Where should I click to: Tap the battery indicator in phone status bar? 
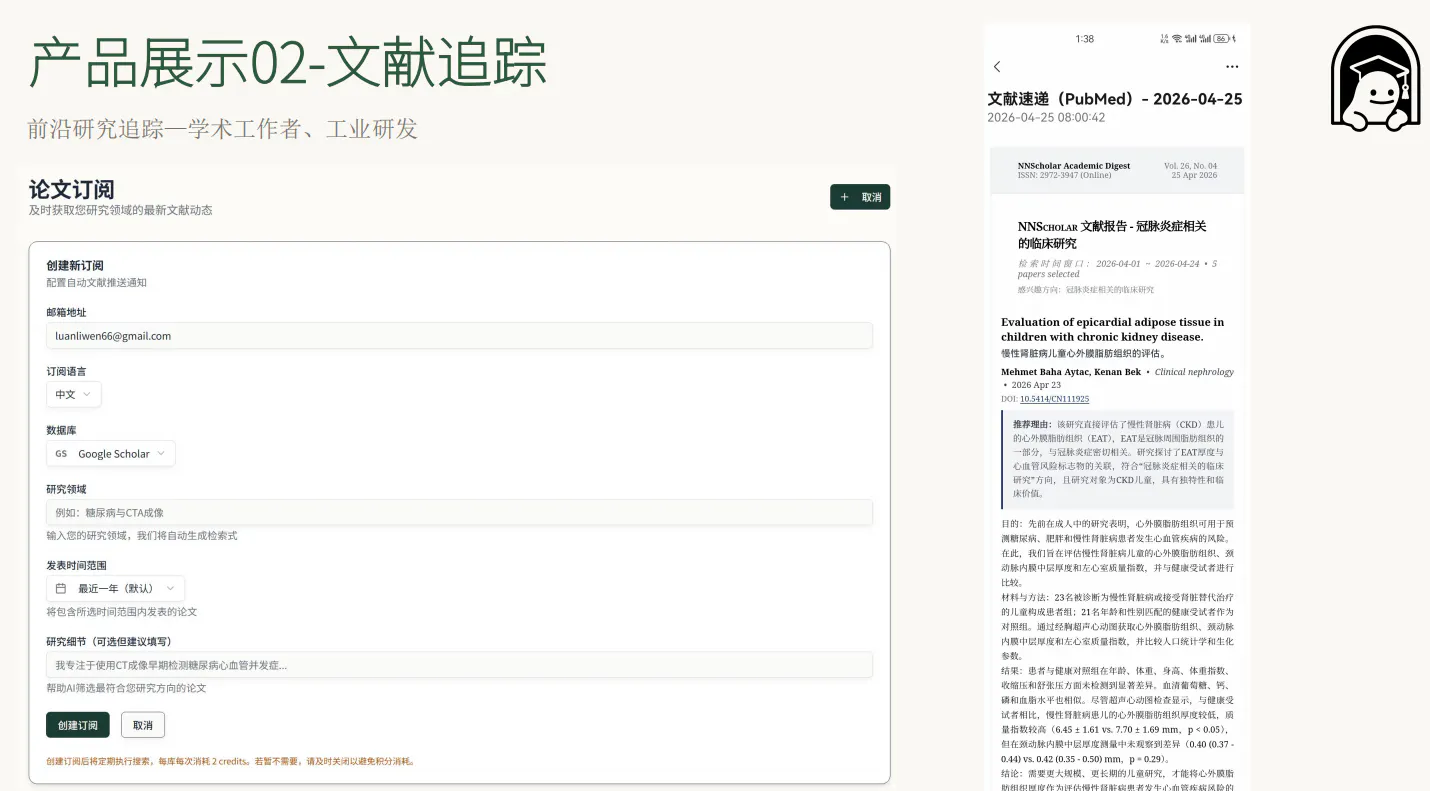tap(1222, 39)
